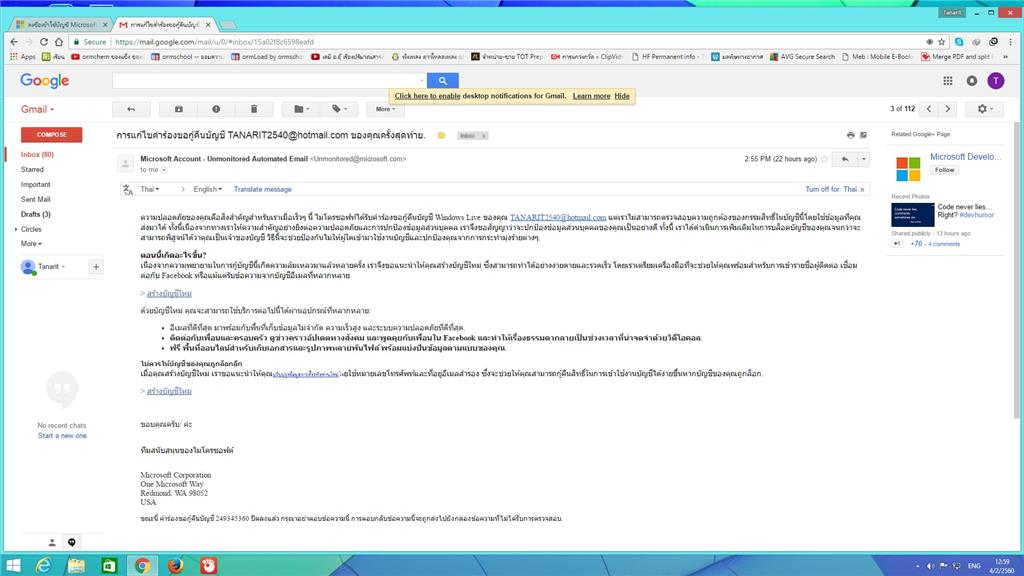Switch to the Microsoft account tab

pos(60,24)
